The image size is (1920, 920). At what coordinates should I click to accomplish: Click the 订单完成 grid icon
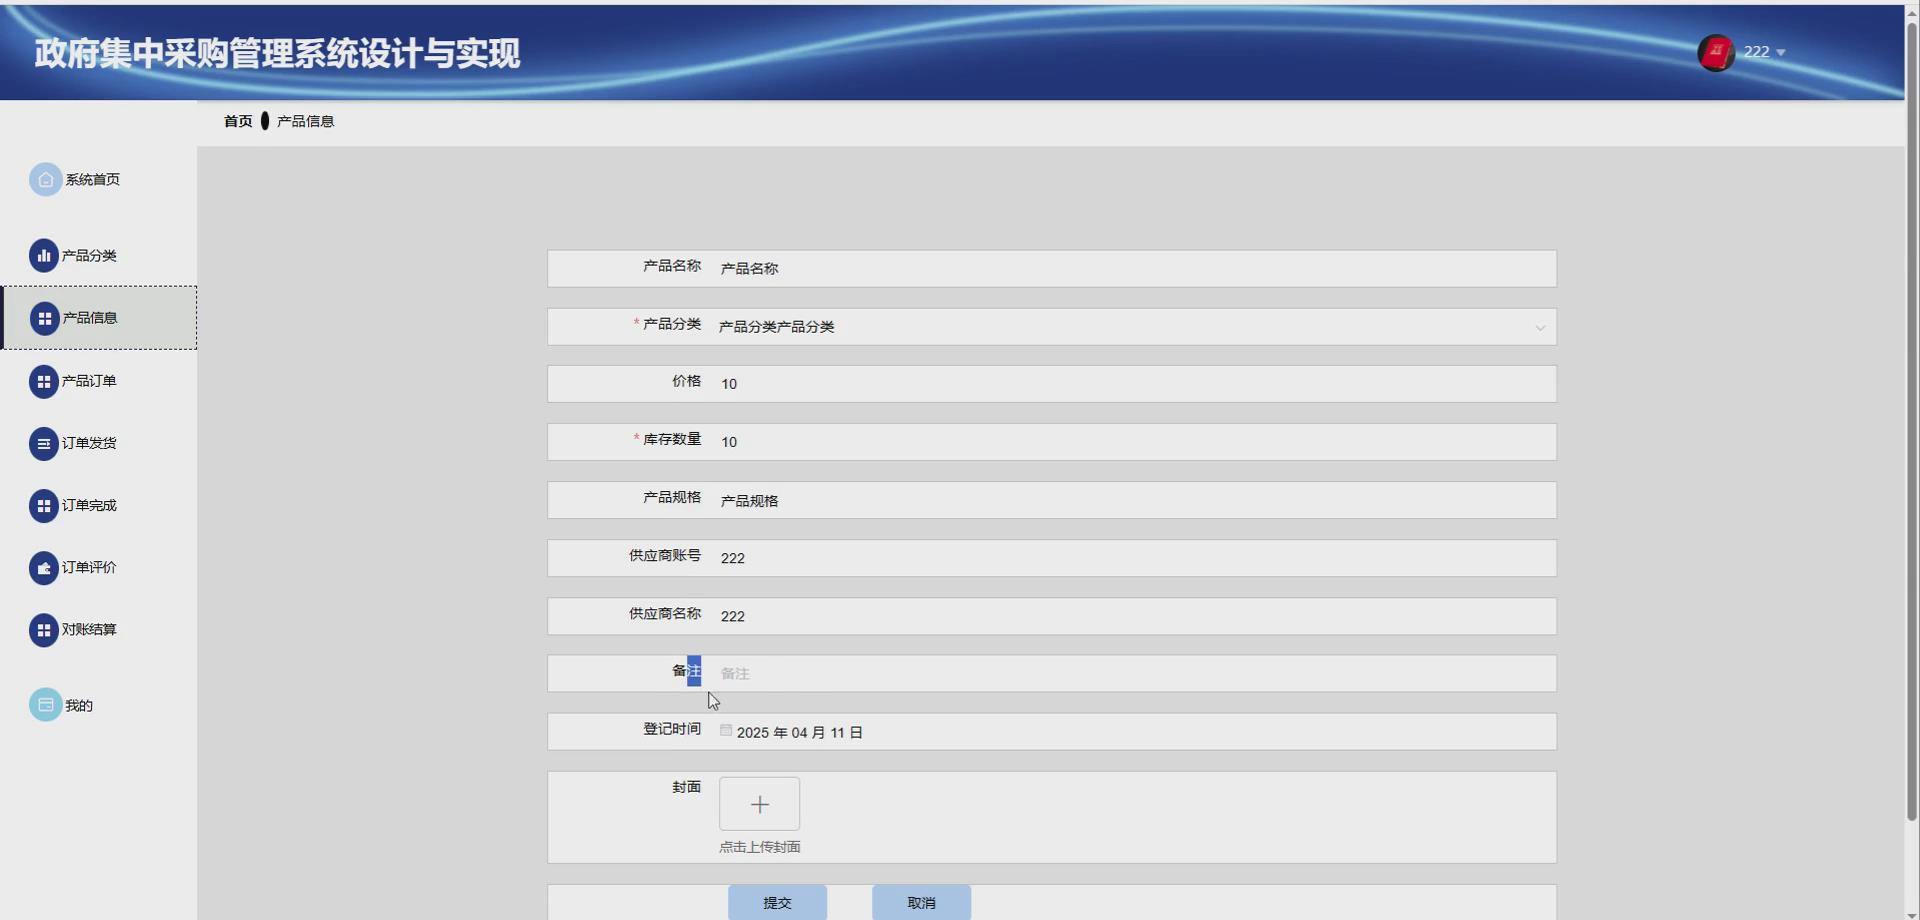pyautogui.click(x=44, y=506)
